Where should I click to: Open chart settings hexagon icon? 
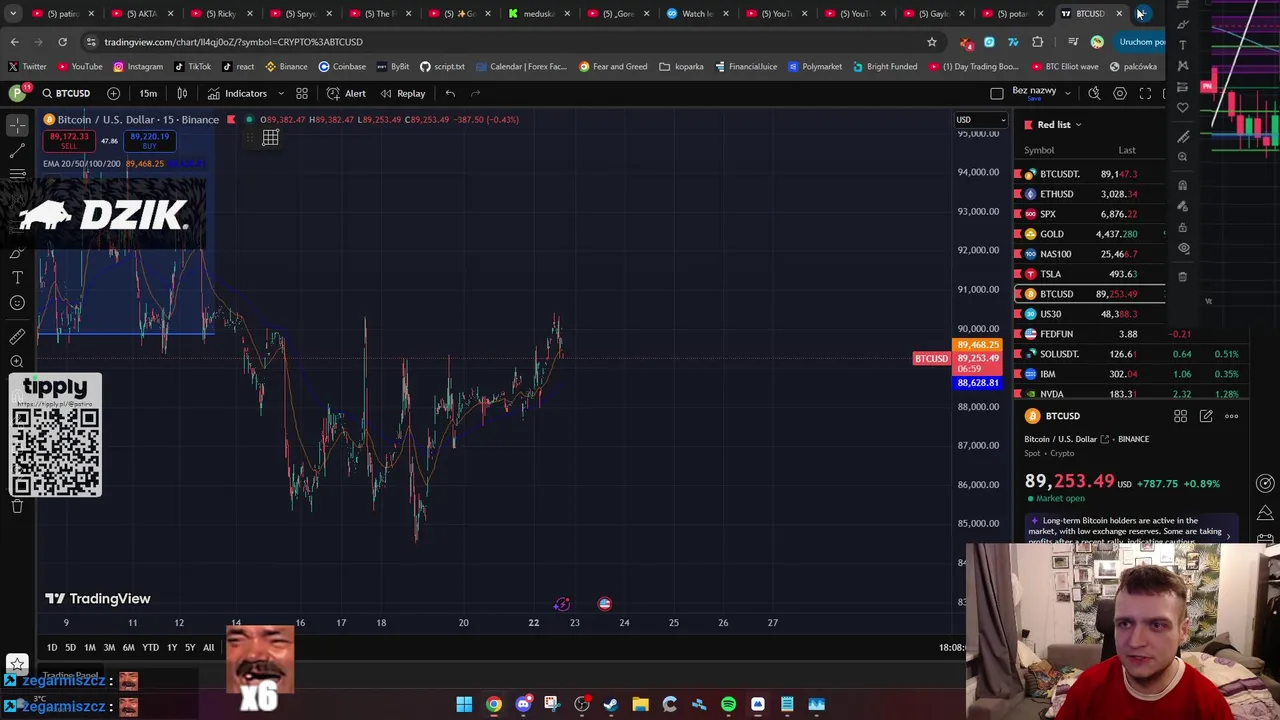(x=1120, y=93)
